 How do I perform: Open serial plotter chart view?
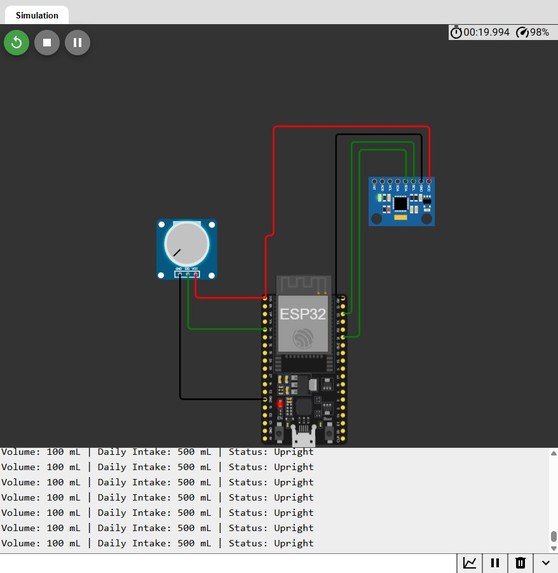[470, 563]
